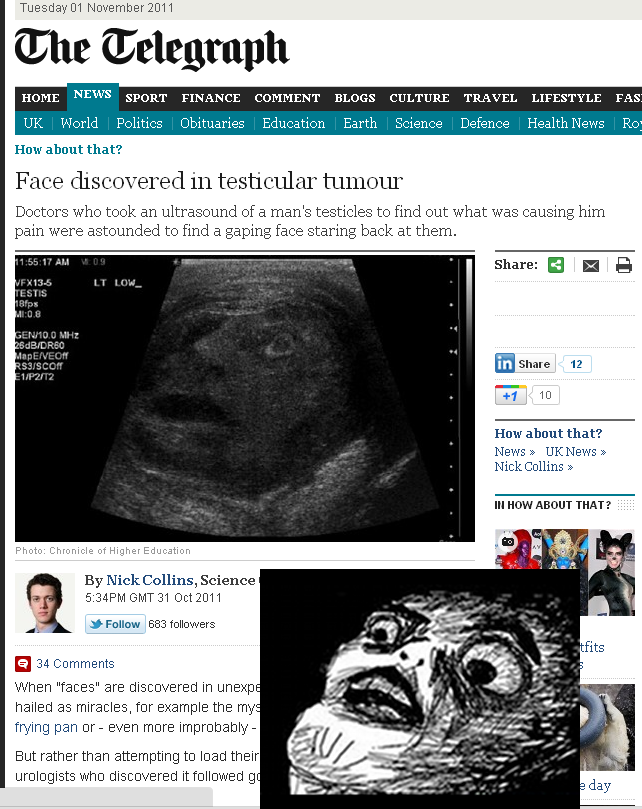Click the shocked rage face meme overlay

tap(420, 689)
